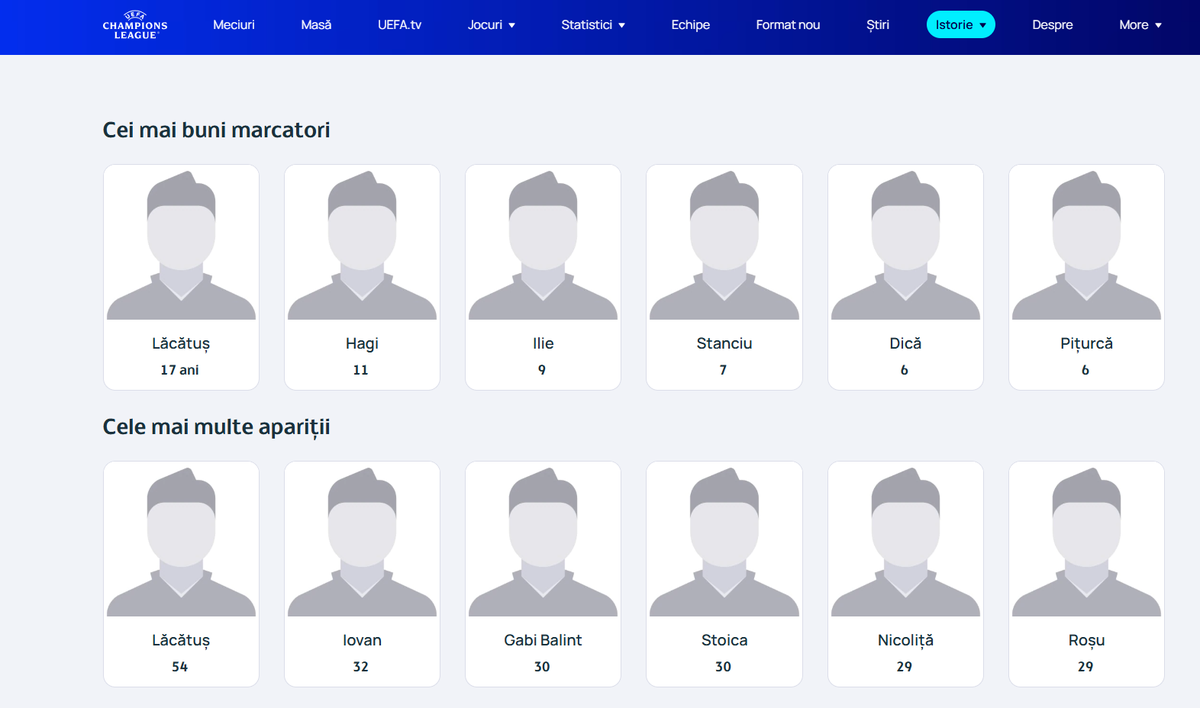This screenshot has width=1200, height=708.
Task: Open Hagi's player card
Action: pos(362,275)
